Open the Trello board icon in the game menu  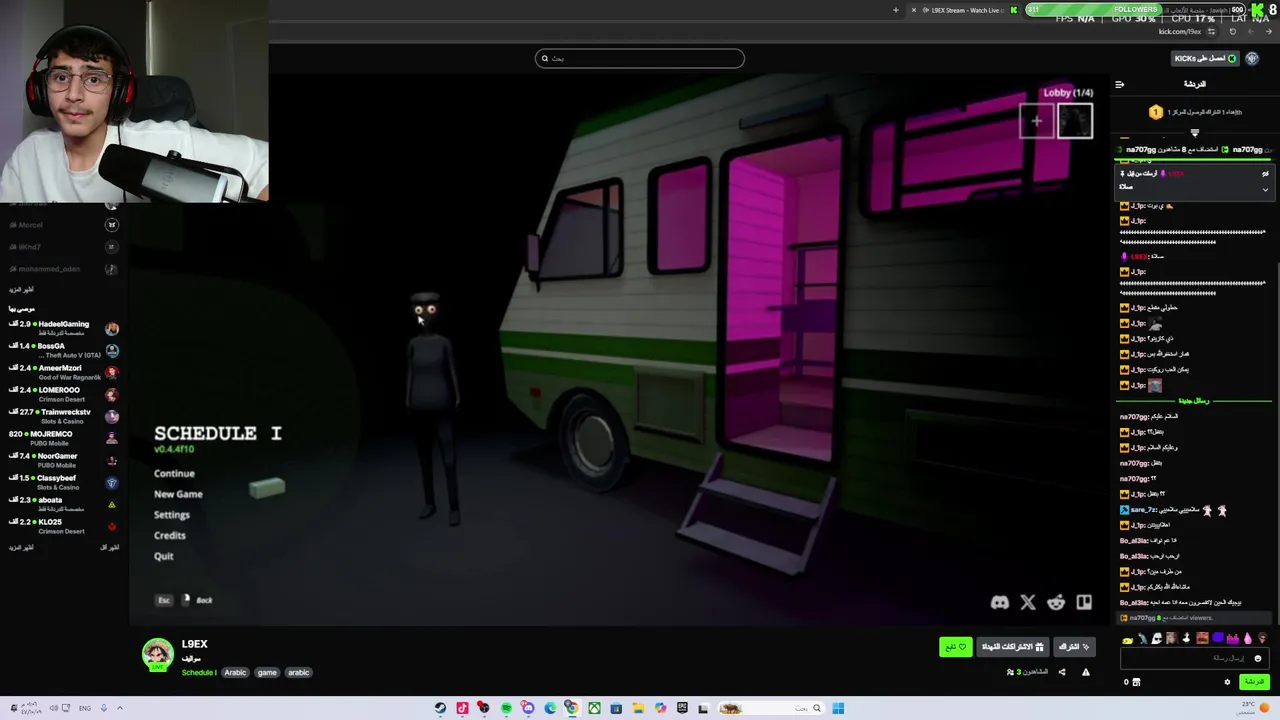1084,602
